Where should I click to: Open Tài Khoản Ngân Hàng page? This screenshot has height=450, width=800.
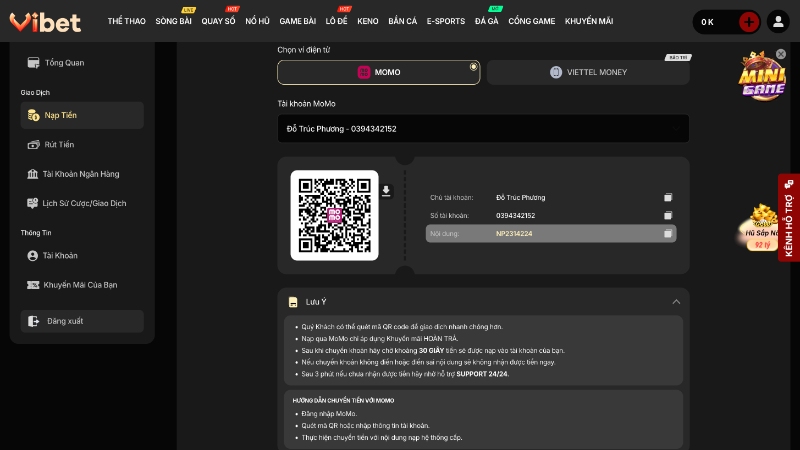[x=82, y=174]
